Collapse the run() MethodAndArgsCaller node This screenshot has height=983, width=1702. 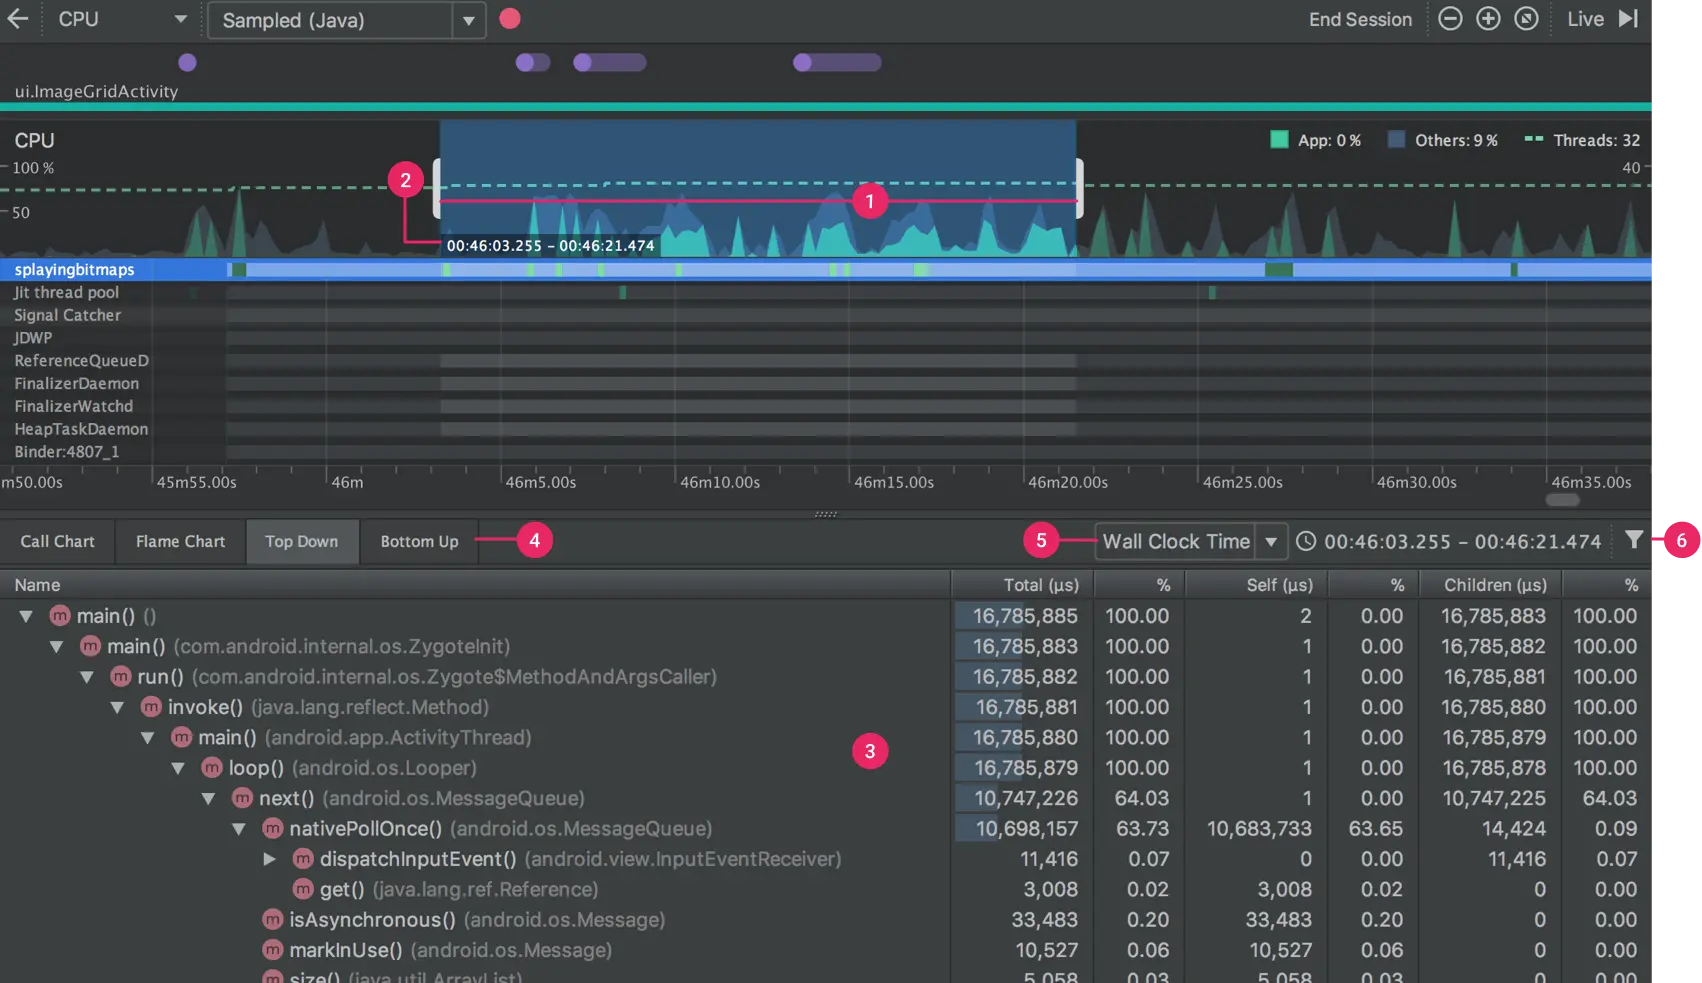[87, 677]
